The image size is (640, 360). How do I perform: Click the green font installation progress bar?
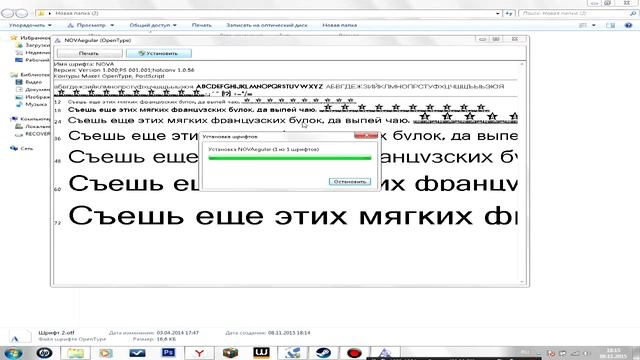point(289,158)
